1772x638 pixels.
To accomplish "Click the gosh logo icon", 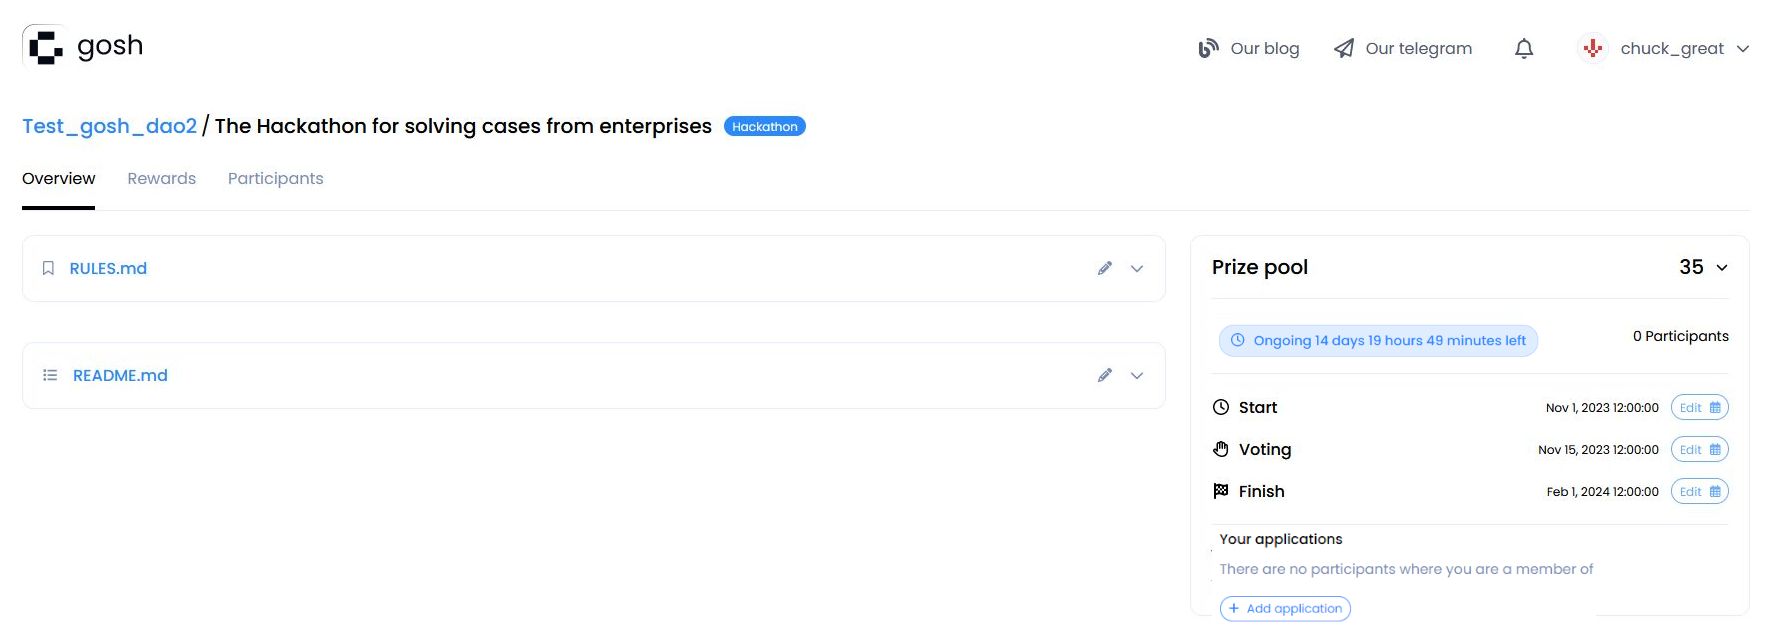I will click(45, 47).
